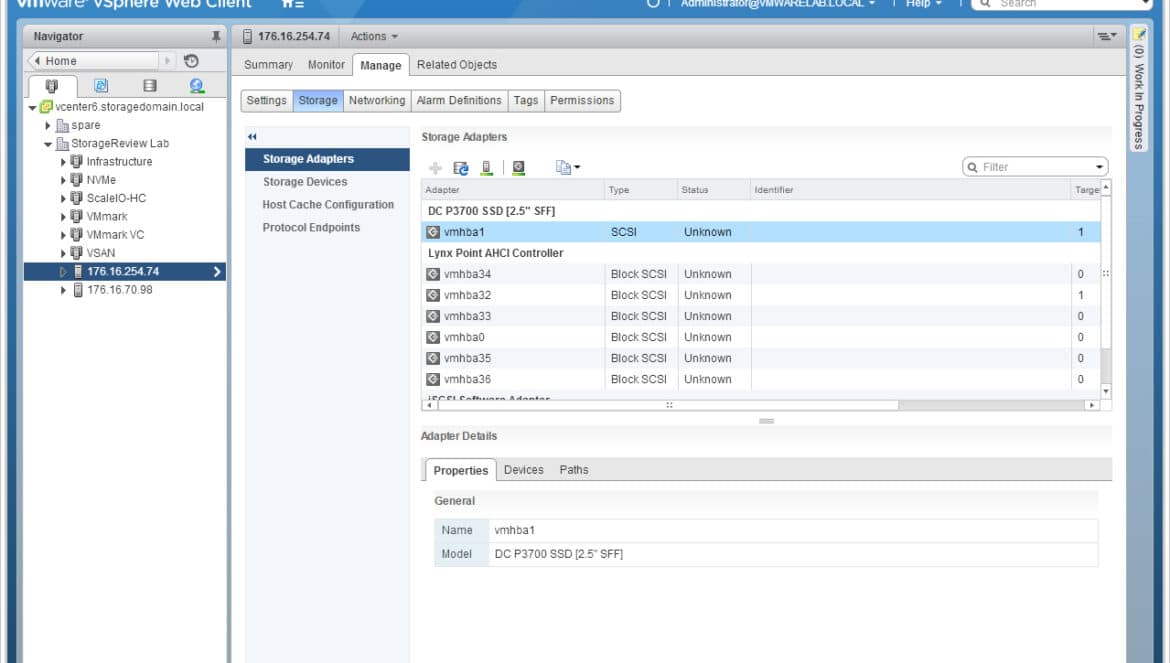Open the Hosts and Clusters inventory tab
1170x663 pixels.
51,86
